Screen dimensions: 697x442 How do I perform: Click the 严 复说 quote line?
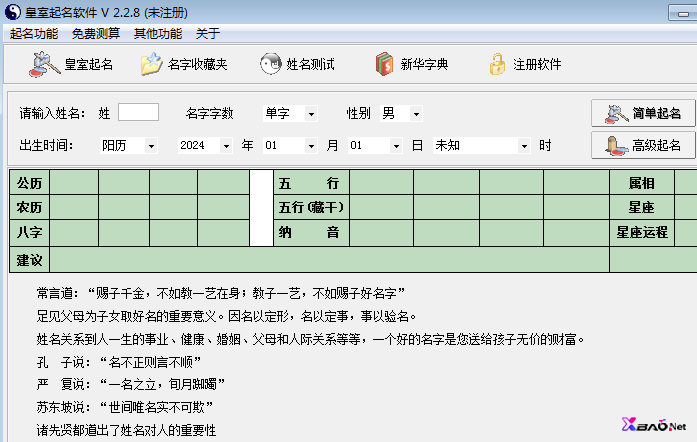[x=131, y=384]
